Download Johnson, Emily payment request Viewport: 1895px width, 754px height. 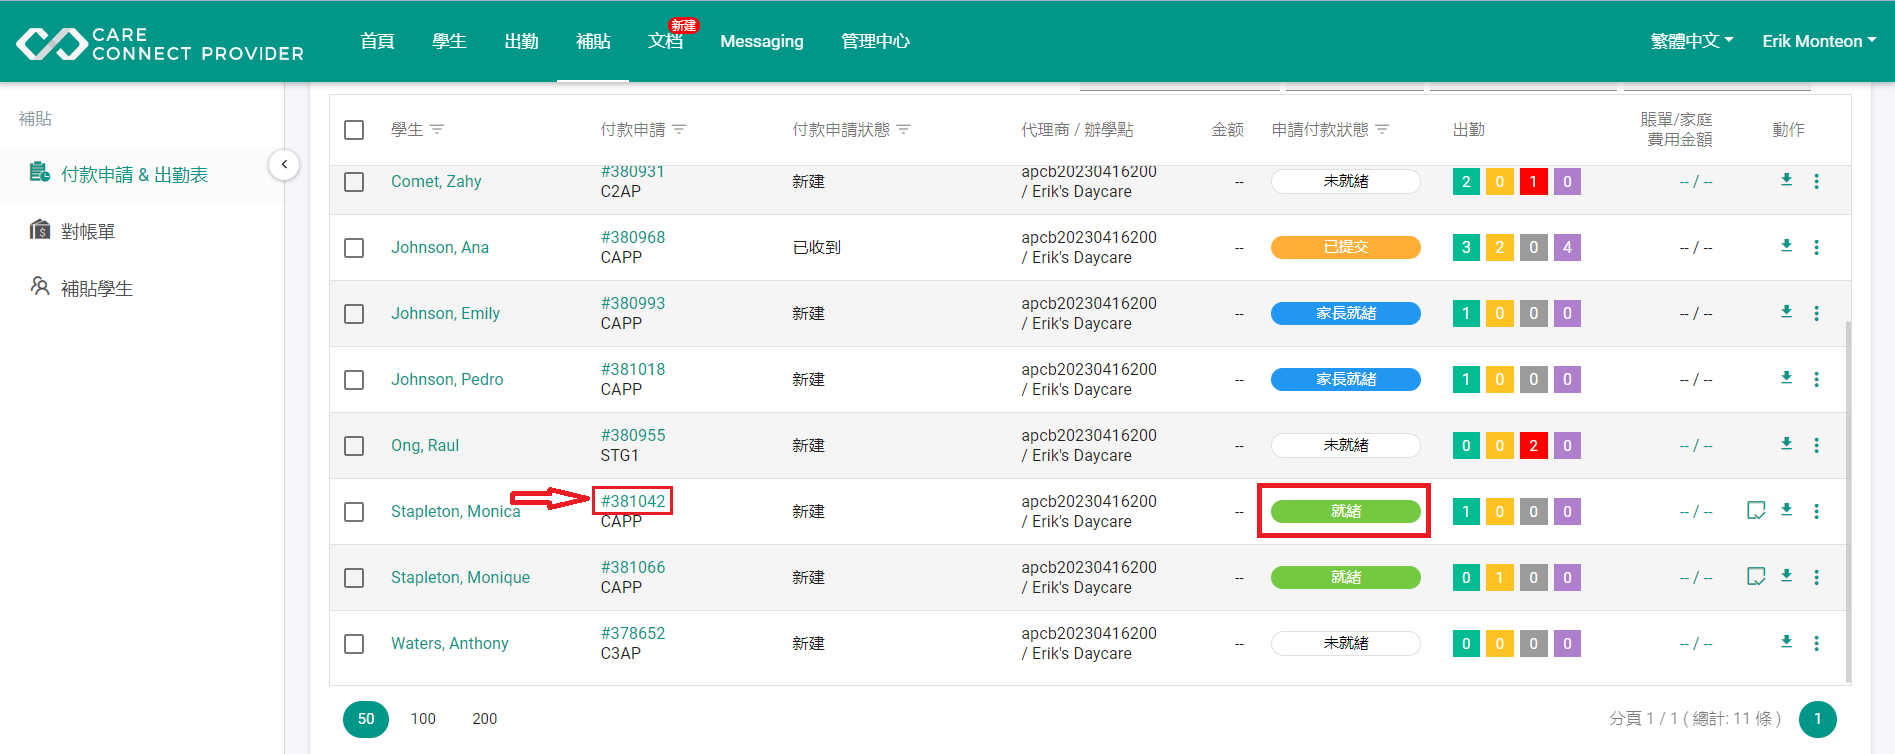coord(1786,312)
